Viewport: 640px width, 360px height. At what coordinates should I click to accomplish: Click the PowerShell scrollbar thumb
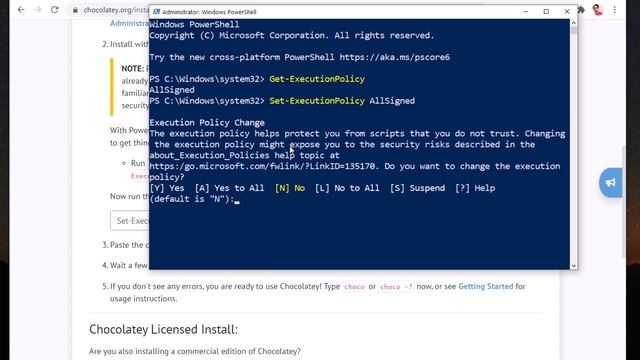click(x=573, y=31)
